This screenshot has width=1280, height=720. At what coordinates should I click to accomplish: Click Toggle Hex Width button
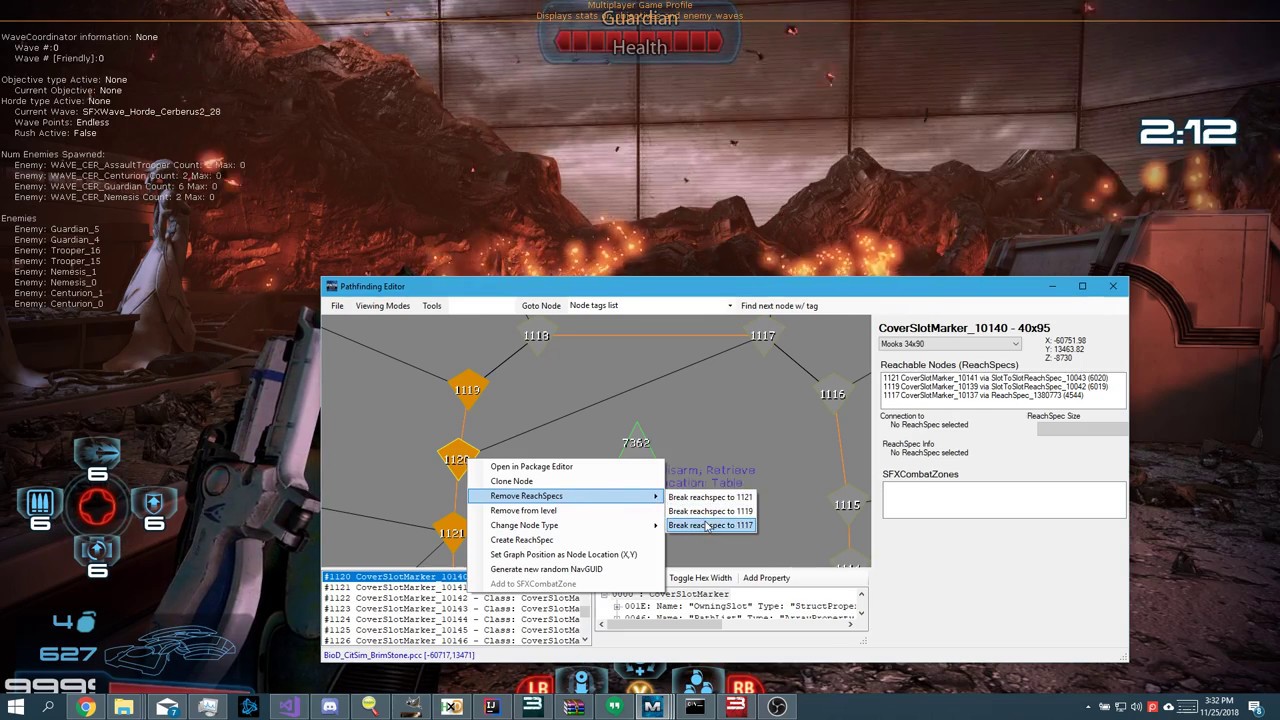tap(700, 578)
